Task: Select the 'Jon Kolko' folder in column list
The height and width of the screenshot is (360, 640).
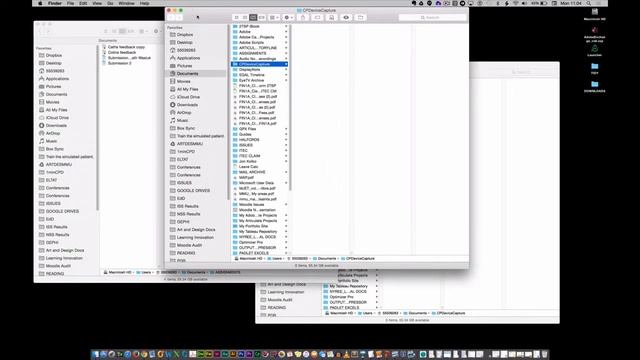Action: coord(247,161)
